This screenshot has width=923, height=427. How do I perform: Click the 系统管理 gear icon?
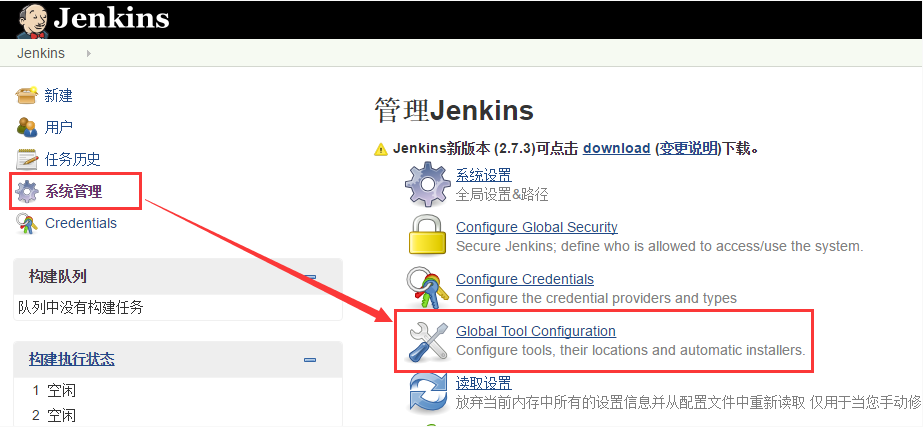[26, 191]
